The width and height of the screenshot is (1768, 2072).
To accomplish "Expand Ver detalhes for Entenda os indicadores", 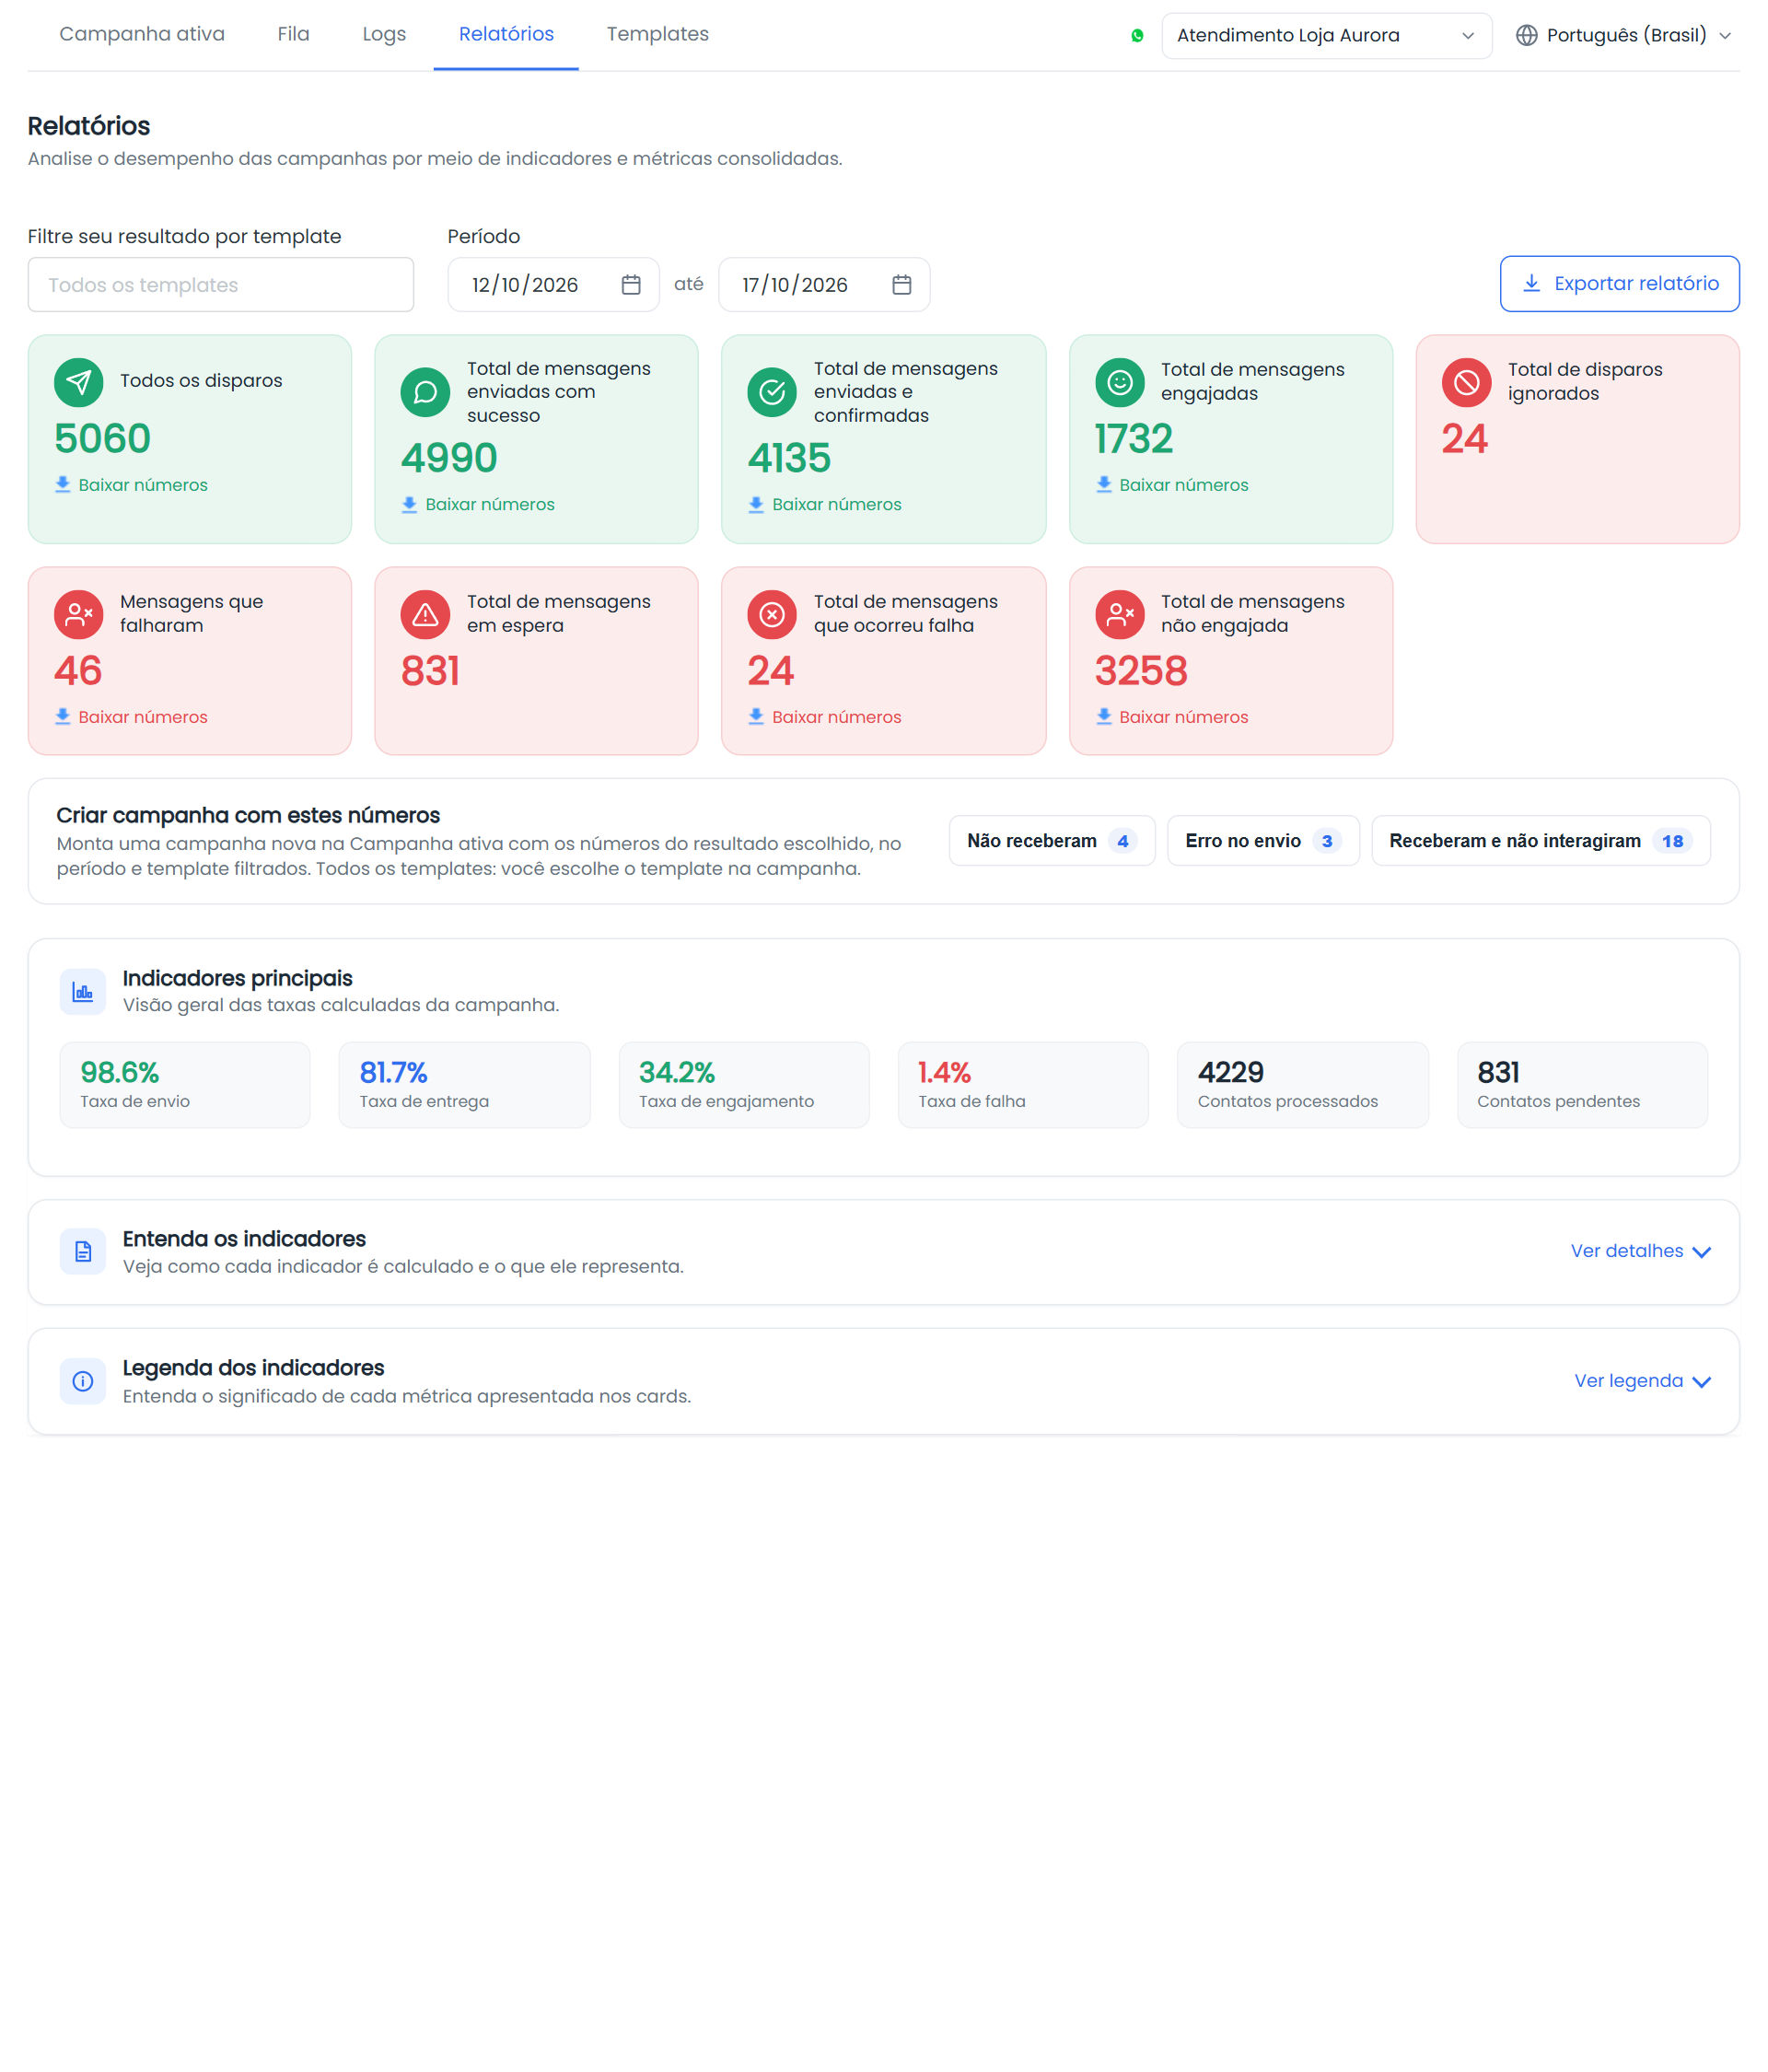I will (x=1640, y=1251).
